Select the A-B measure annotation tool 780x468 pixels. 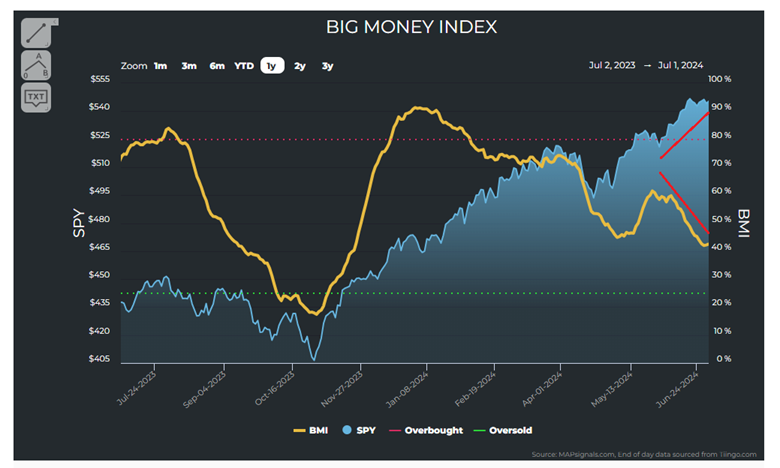point(34,65)
